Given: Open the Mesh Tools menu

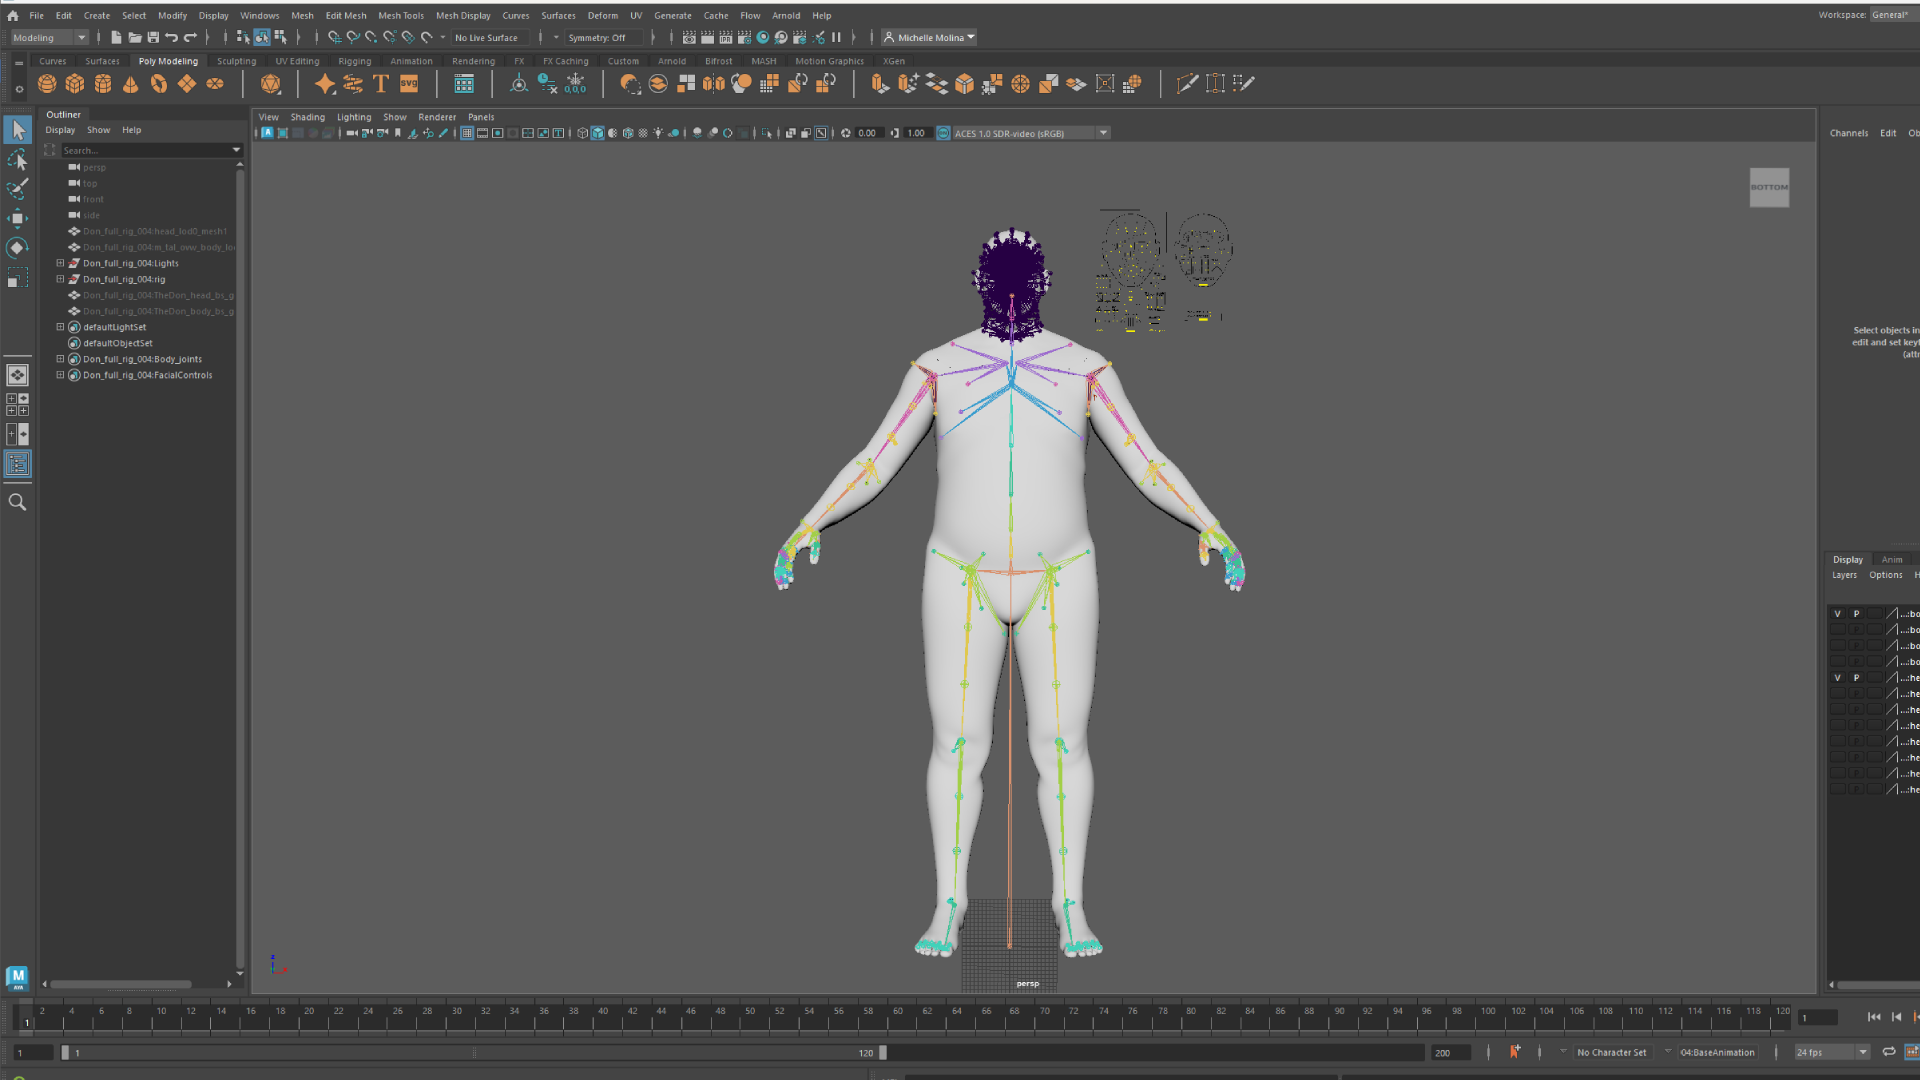Looking at the screenshot, I should pyautogui.click(x=401, y=16).
